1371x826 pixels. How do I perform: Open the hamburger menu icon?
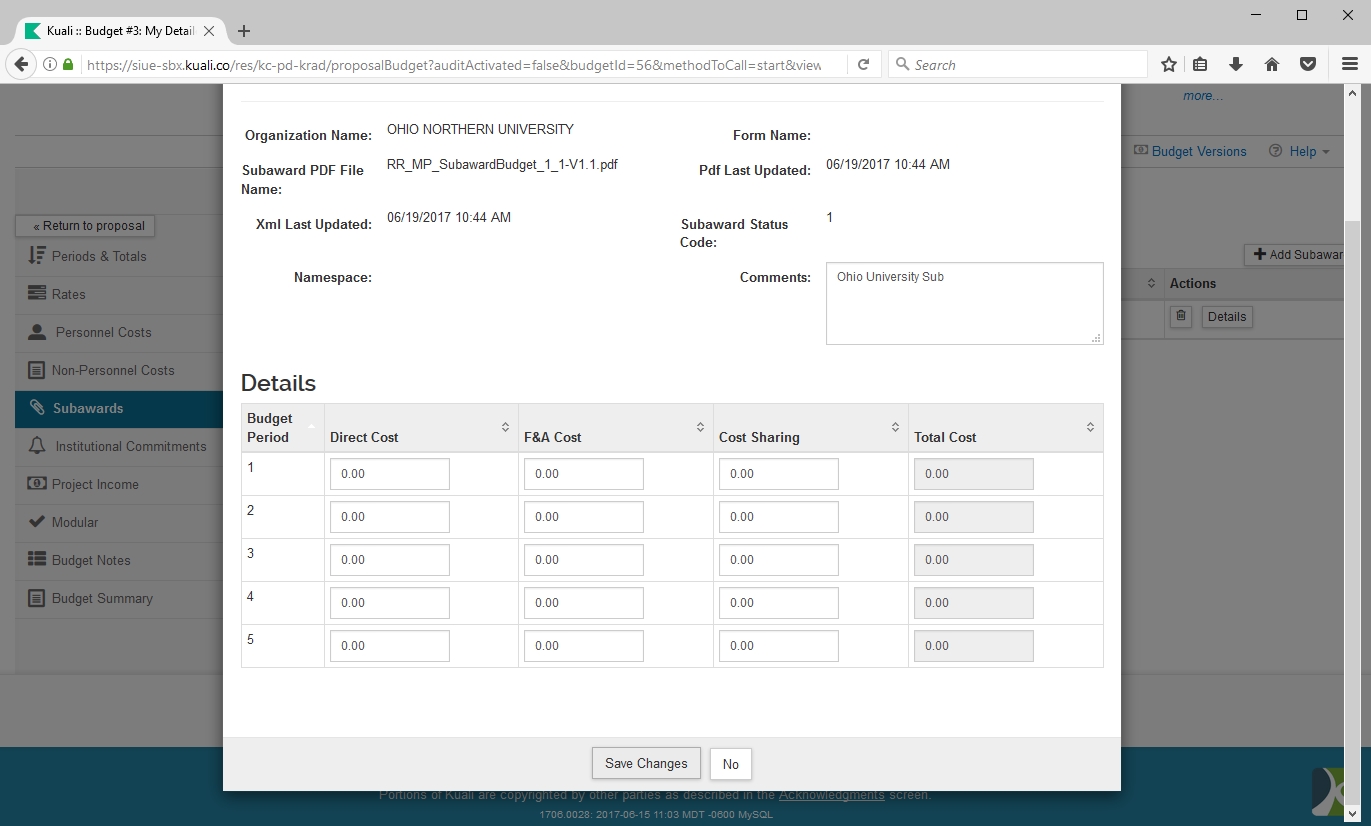pos(1349,65)
